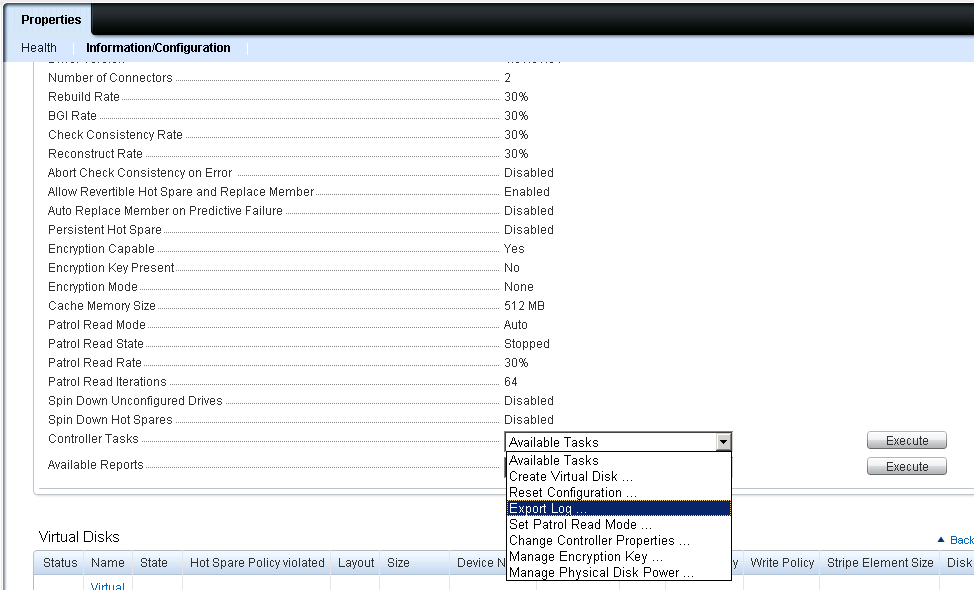This screenshot has height=590, width=974.
Task: Switch to the Health tab
Action: point(38,47)
